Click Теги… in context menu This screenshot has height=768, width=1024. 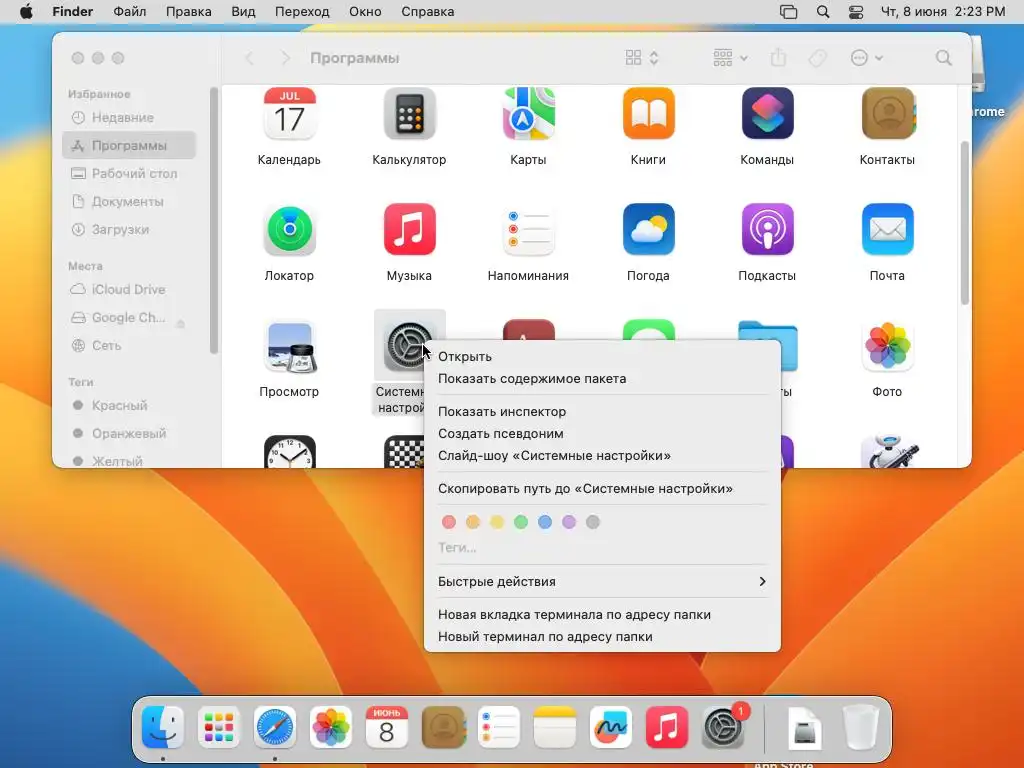click(457, 548)
